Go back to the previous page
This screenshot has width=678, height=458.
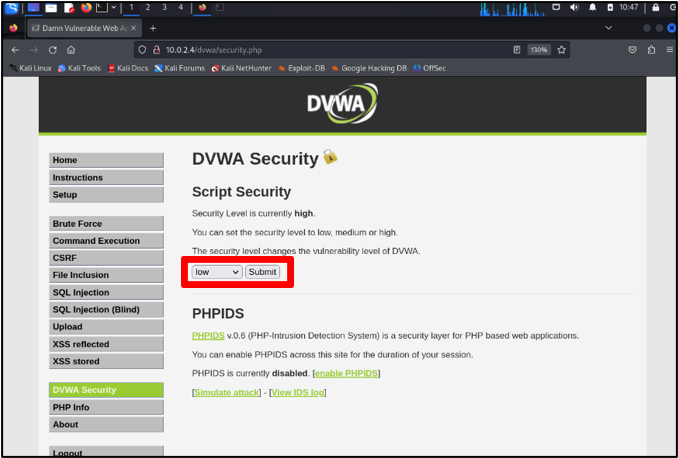click(x=15, y=50)
